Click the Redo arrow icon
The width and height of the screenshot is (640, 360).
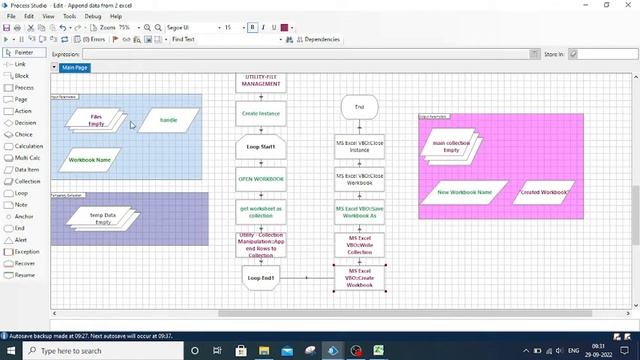[x=78, y=28]
